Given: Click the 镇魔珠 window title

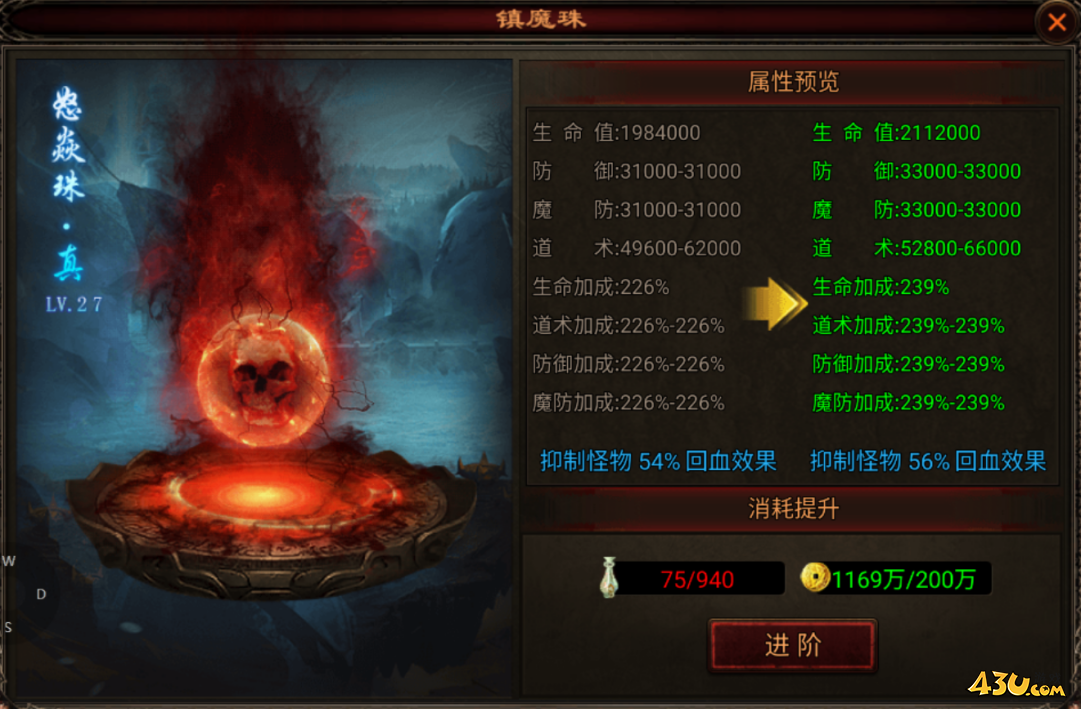Looking at the screenshot, I should pyautogui.click(x=541, y=19).
